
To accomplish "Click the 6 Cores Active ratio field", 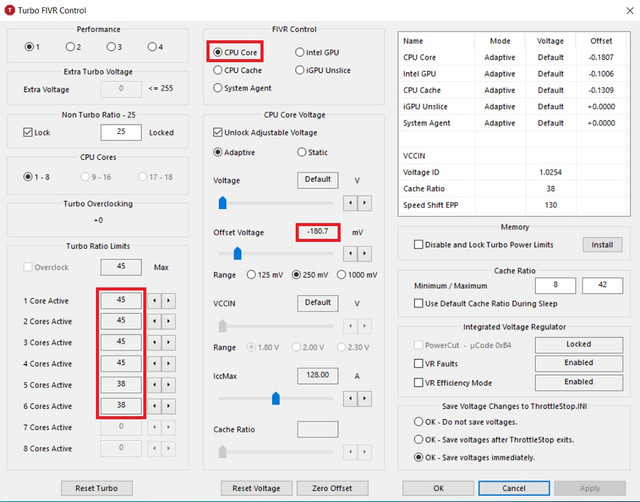I will point(121,406).
